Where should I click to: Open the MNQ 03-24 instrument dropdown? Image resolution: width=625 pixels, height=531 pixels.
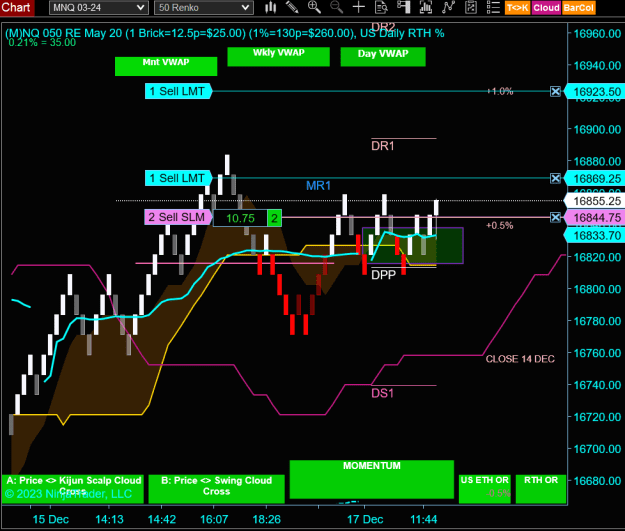click(x=98, y=8)
